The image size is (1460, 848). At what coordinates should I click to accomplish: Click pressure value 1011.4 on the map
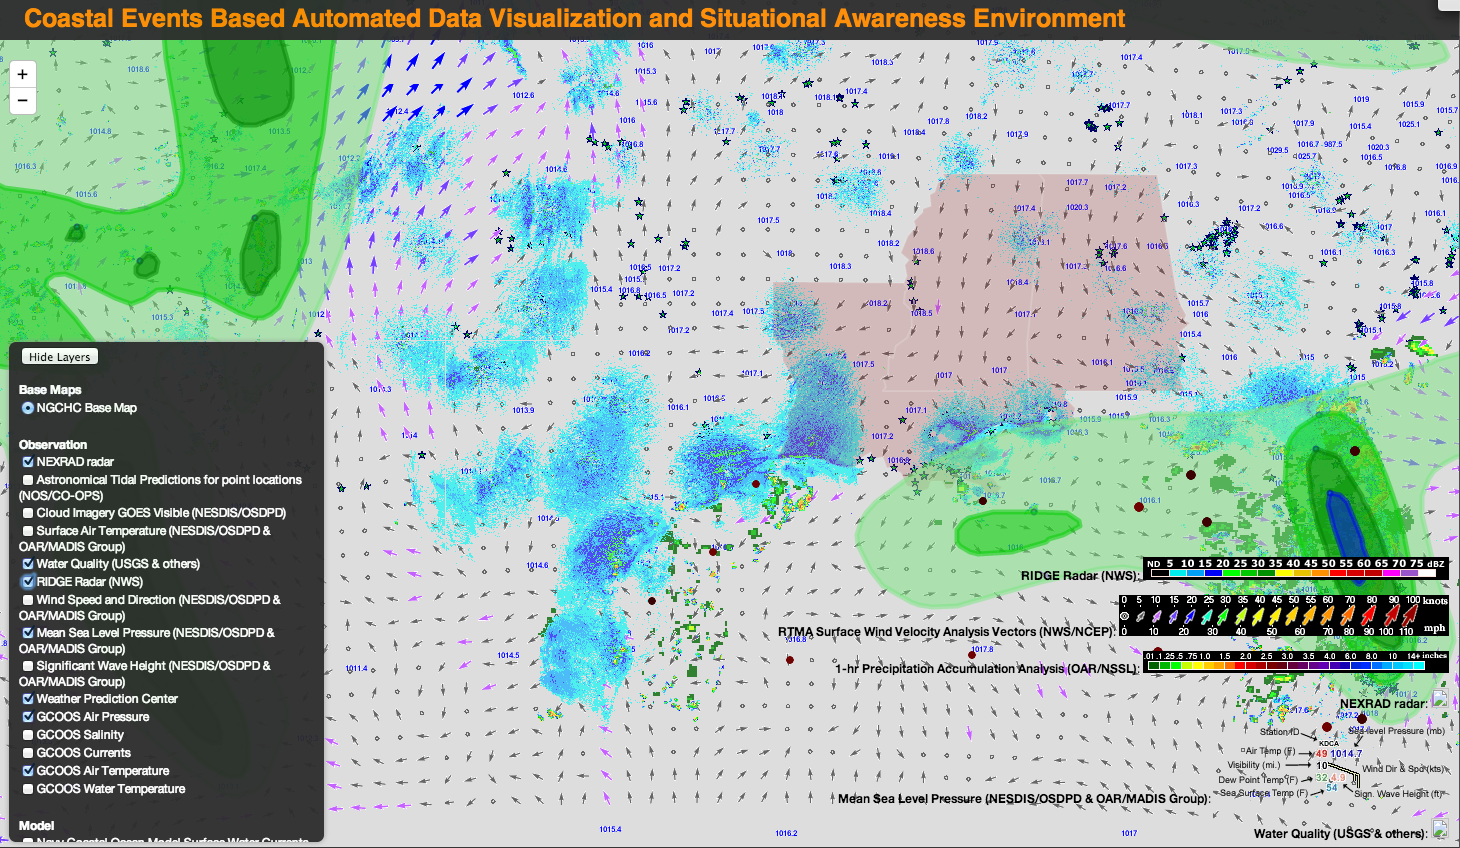(x=357, y=669)
